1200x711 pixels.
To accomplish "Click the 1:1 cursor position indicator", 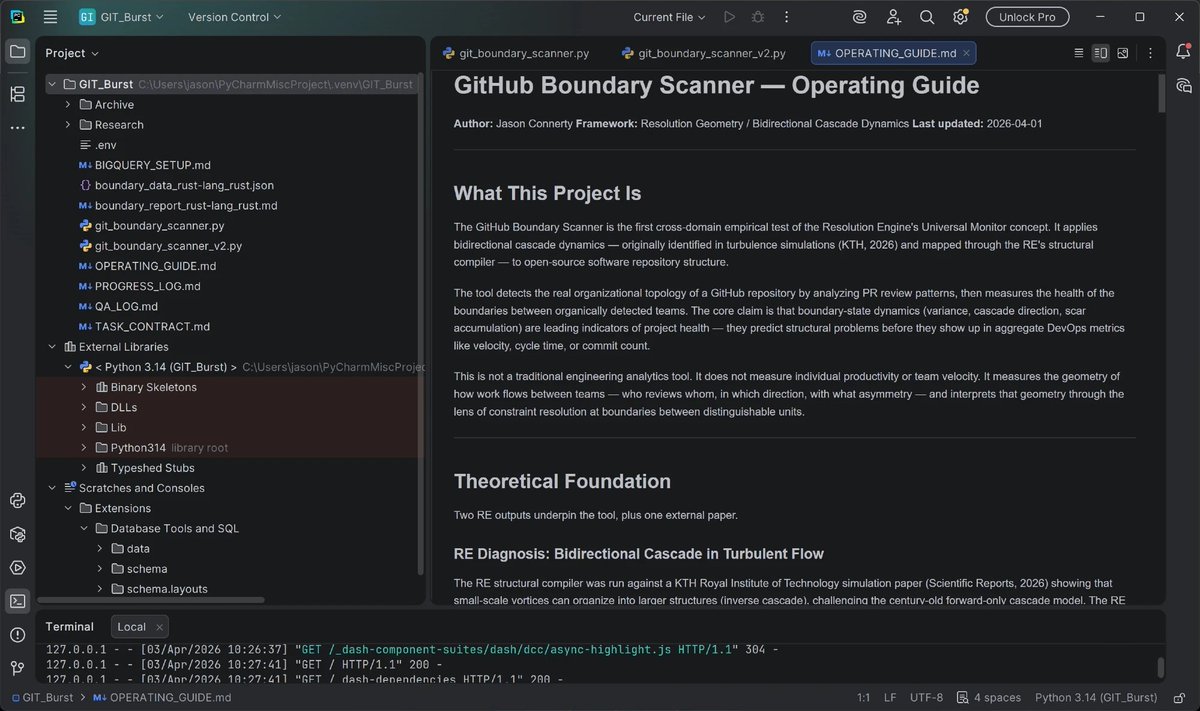I will tap(862, 697).
